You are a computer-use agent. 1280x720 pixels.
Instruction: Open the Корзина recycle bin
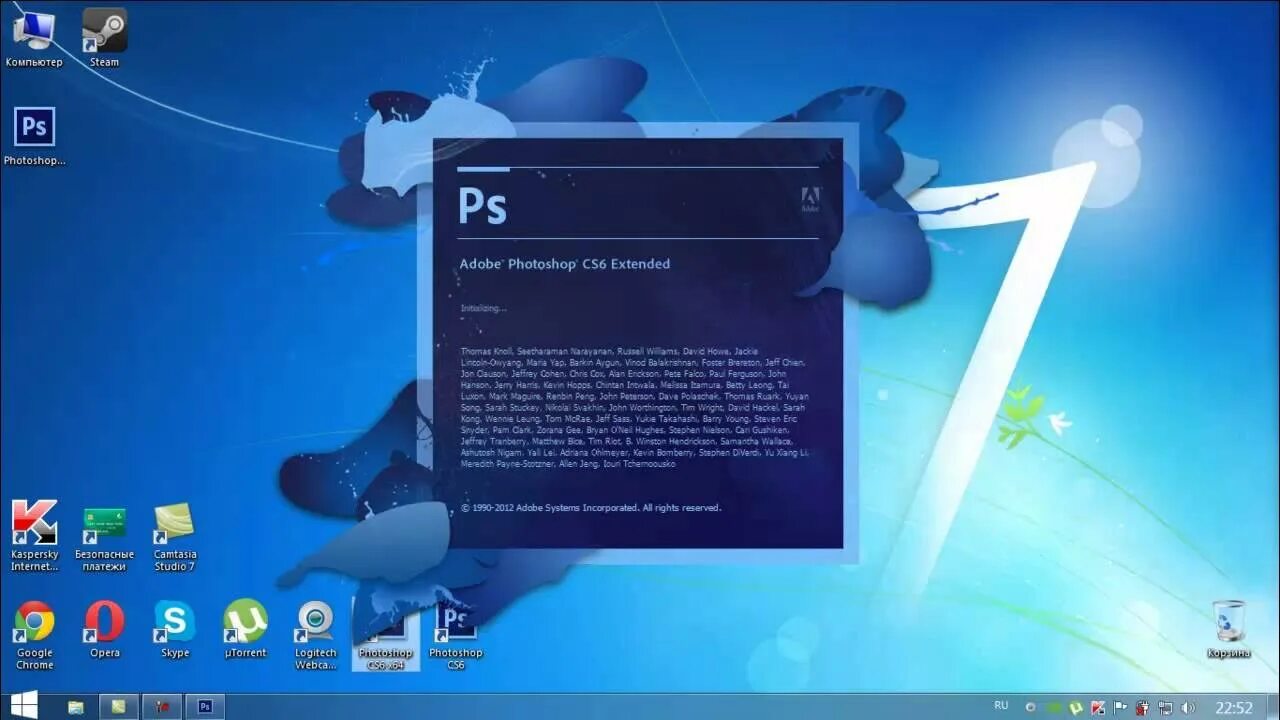coord(1228,629)
